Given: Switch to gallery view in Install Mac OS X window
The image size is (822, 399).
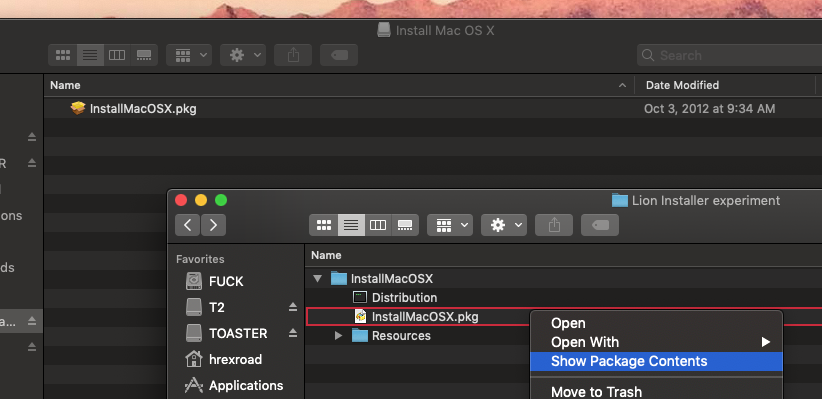Looking at the screenshot, I should point(144,55).
